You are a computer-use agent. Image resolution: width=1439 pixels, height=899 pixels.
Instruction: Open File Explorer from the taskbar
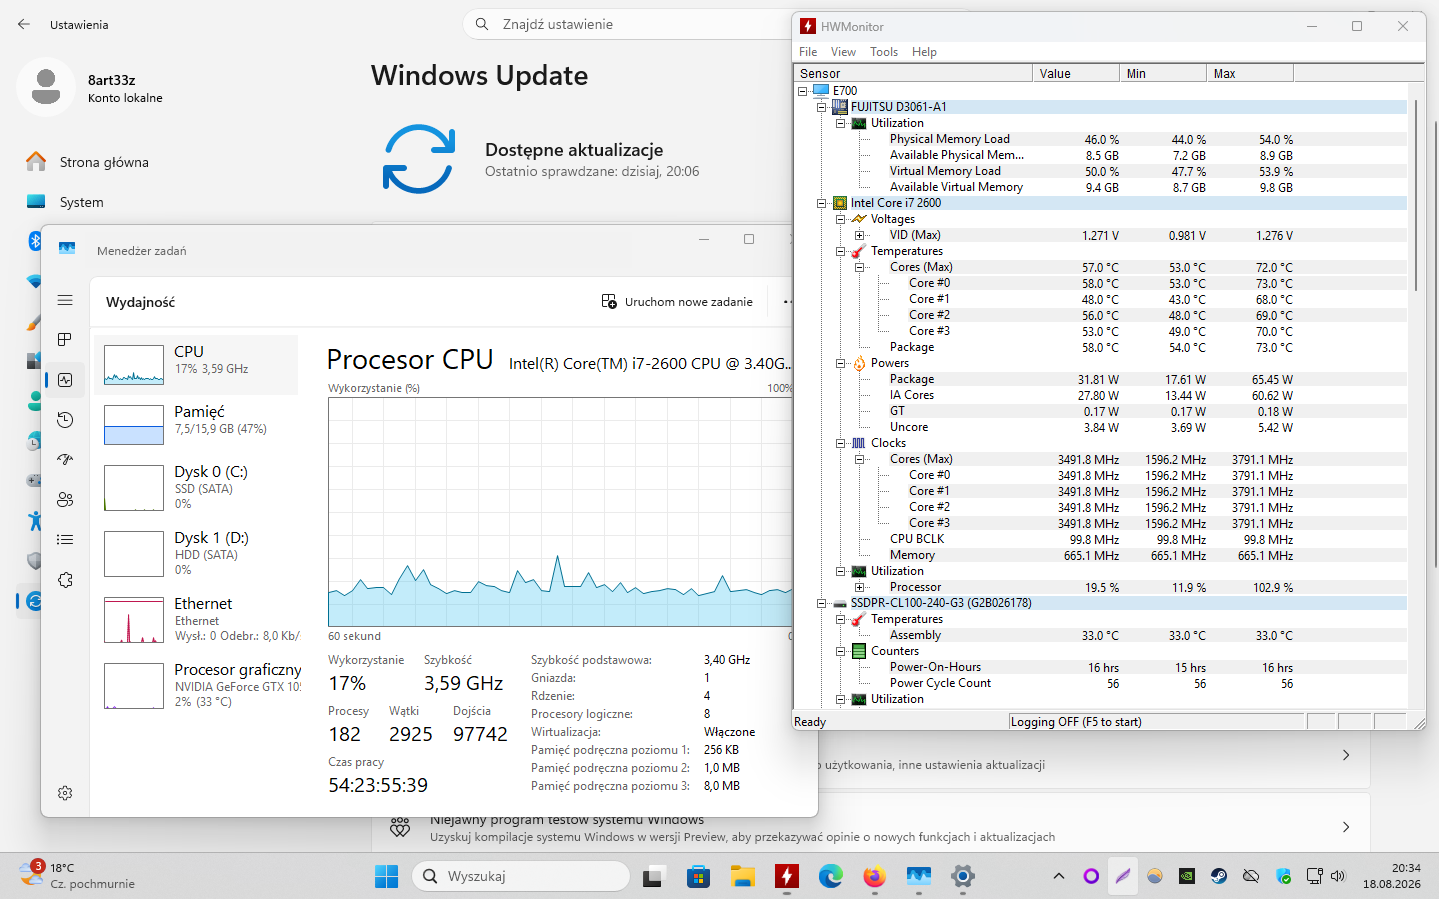pos(742,876)
